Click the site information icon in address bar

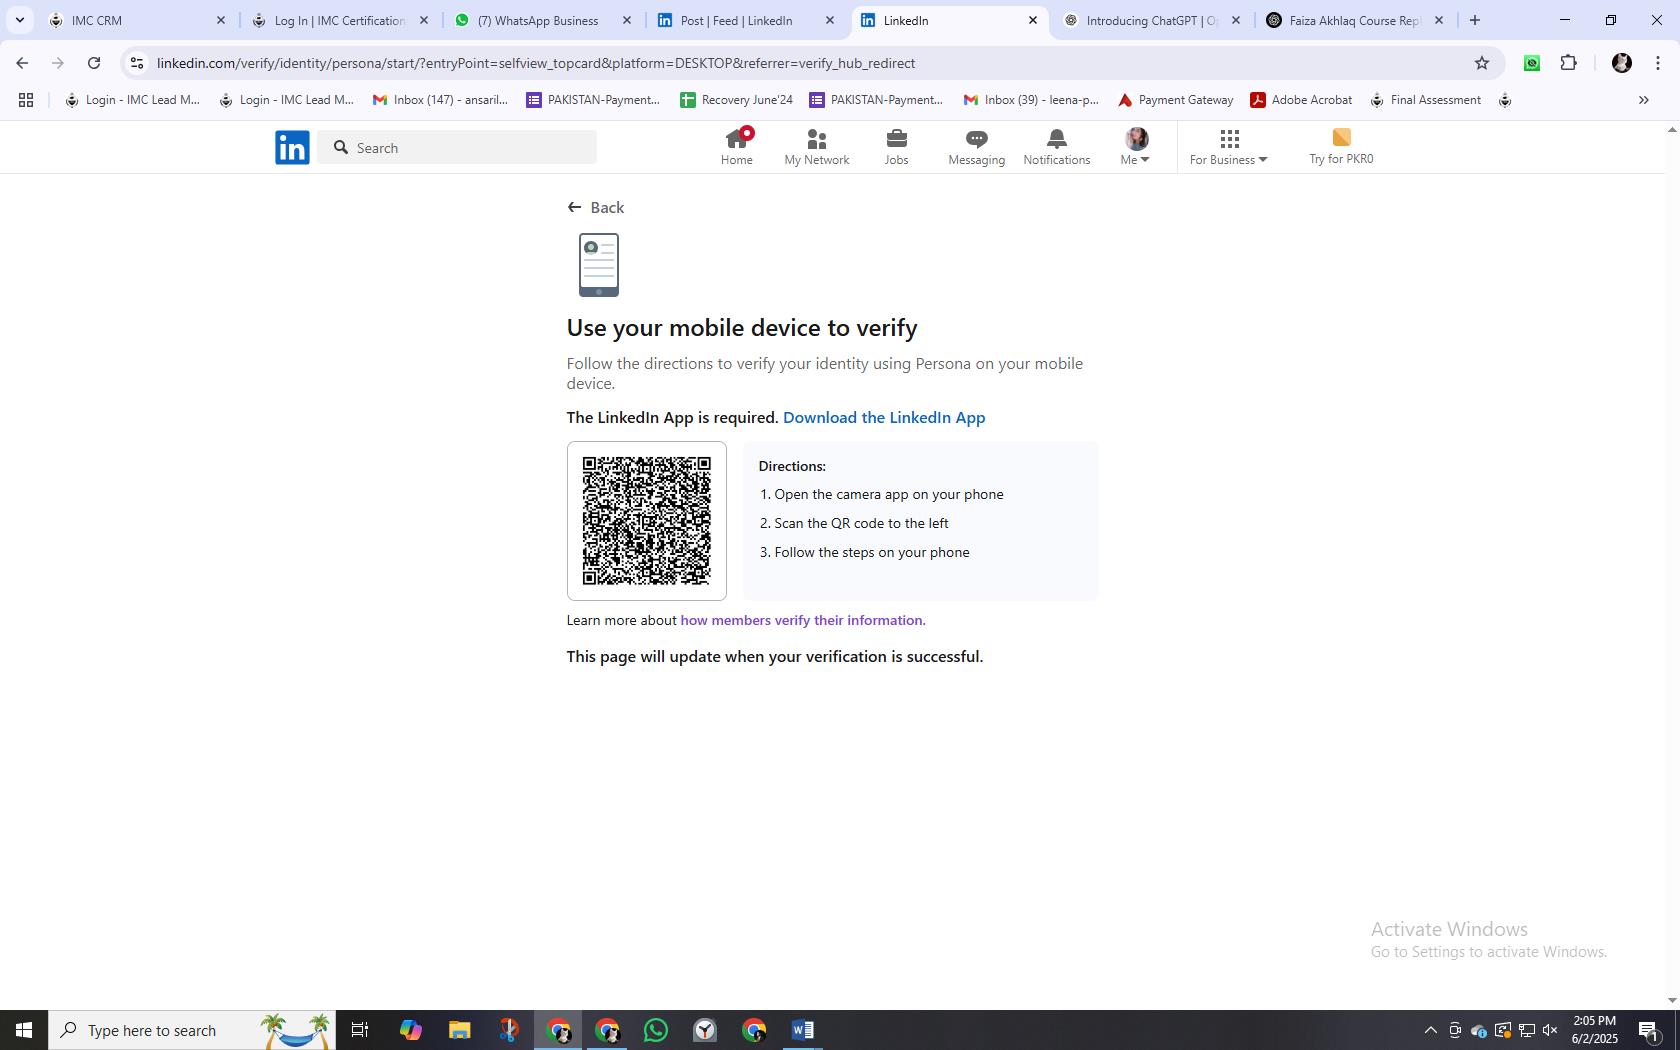pos(137,63)
